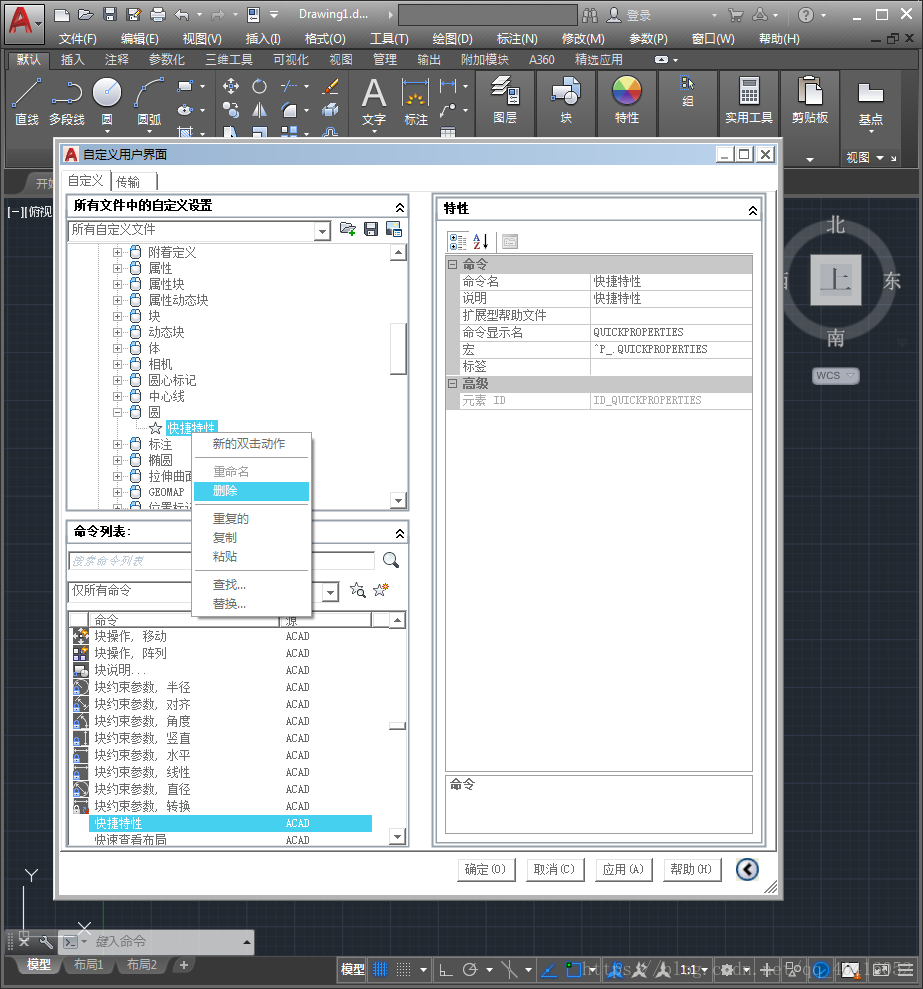
Task: Expand the 相机 tree node
Action: [x=117, y=364]
